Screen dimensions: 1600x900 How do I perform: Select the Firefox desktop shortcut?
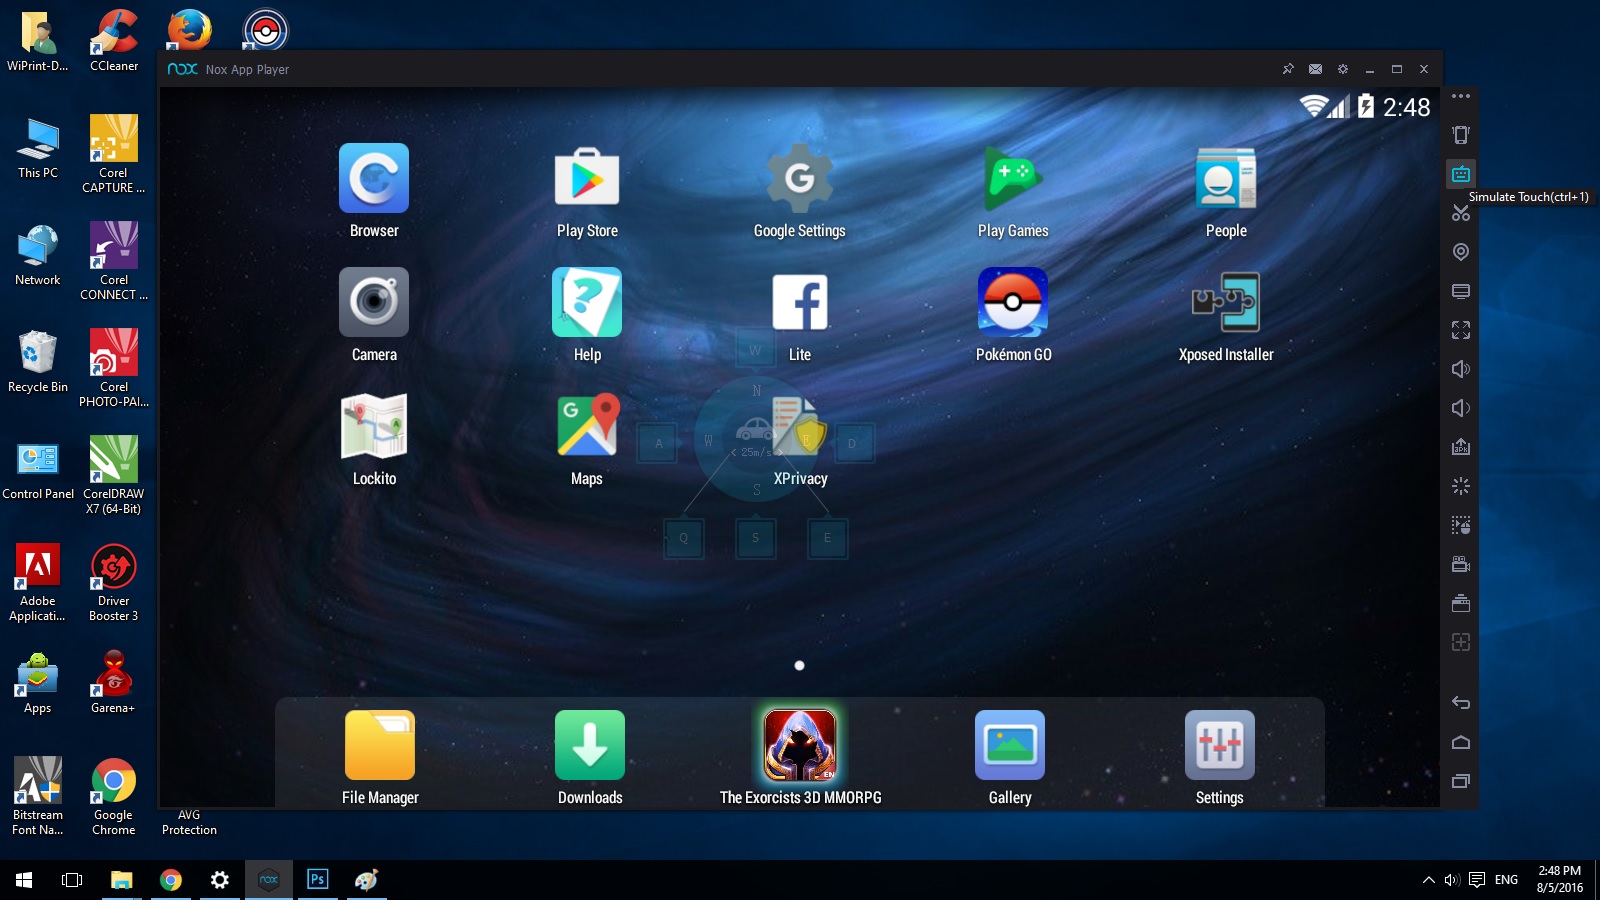click(x=189, y=30)
